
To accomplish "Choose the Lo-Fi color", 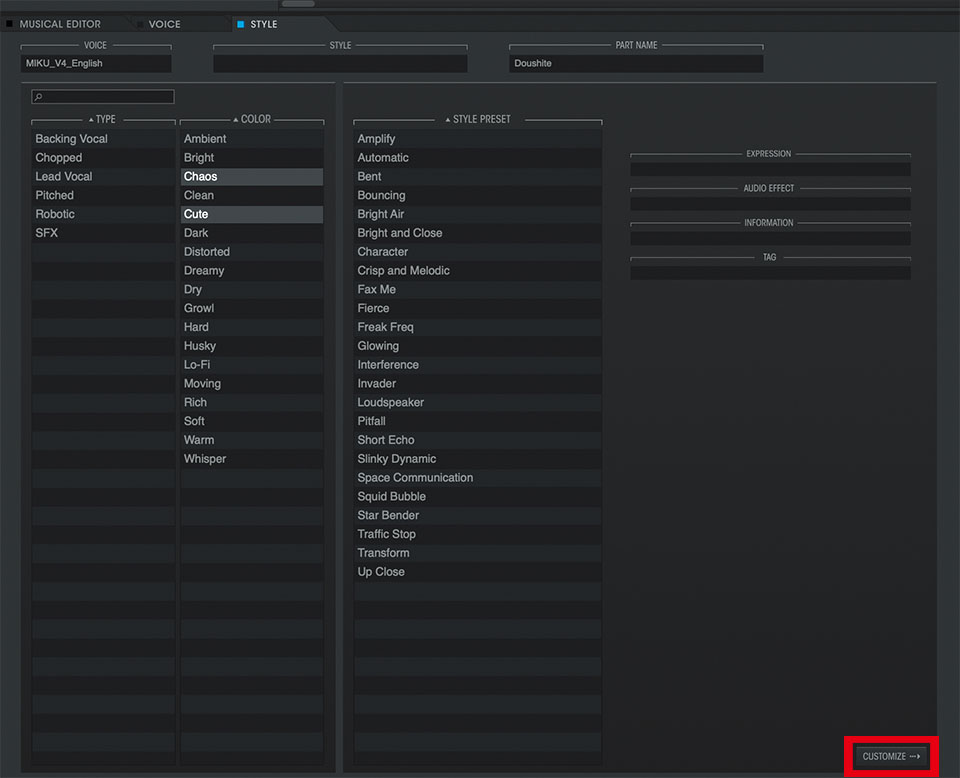I will point(252,365).
